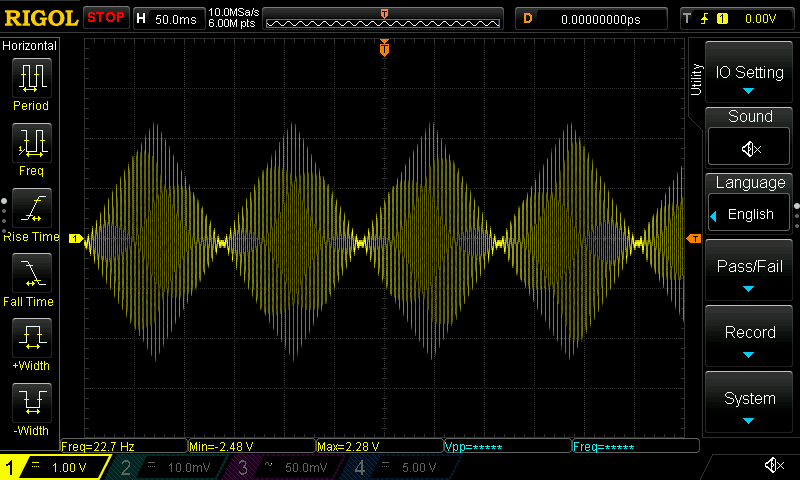
Task: Click the trigger level T marker beside the grid
Action: click(x=694, y=239)
